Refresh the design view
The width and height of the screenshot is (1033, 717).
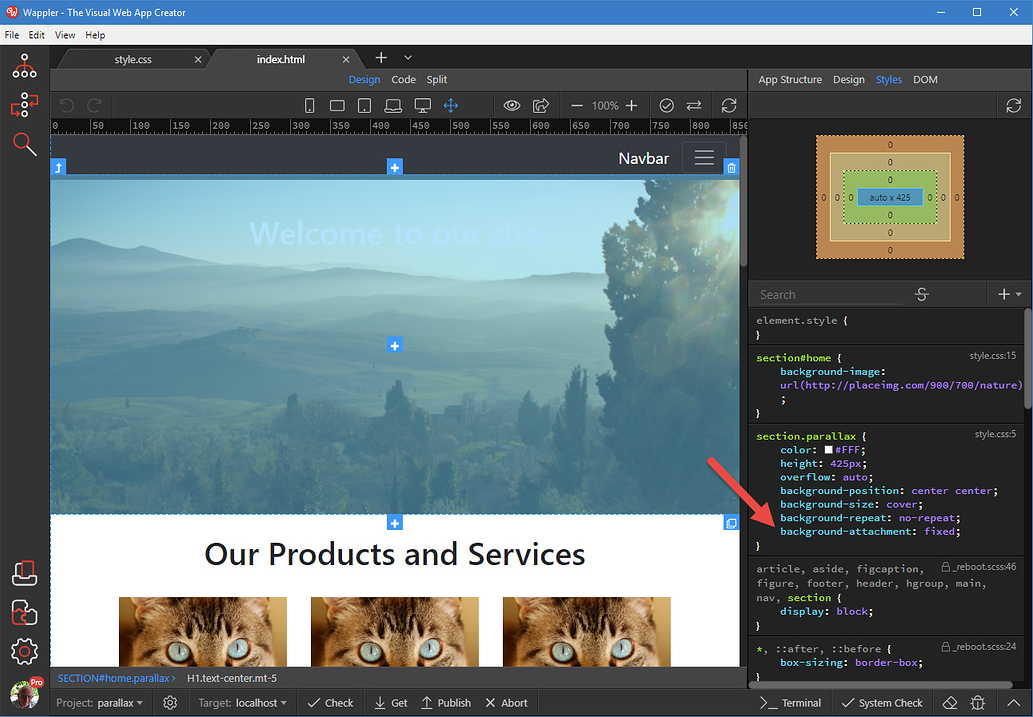728,104
